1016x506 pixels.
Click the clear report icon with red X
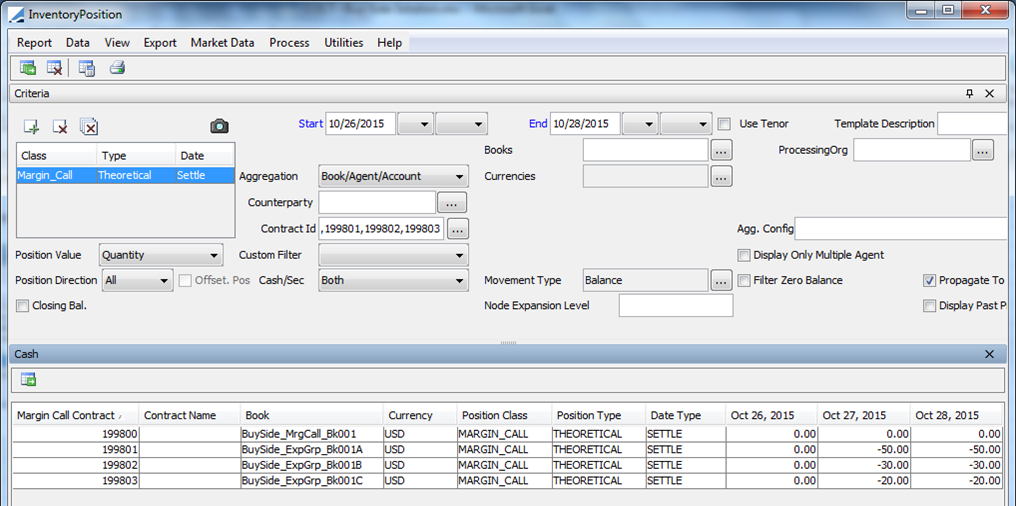tap(54, 67)
